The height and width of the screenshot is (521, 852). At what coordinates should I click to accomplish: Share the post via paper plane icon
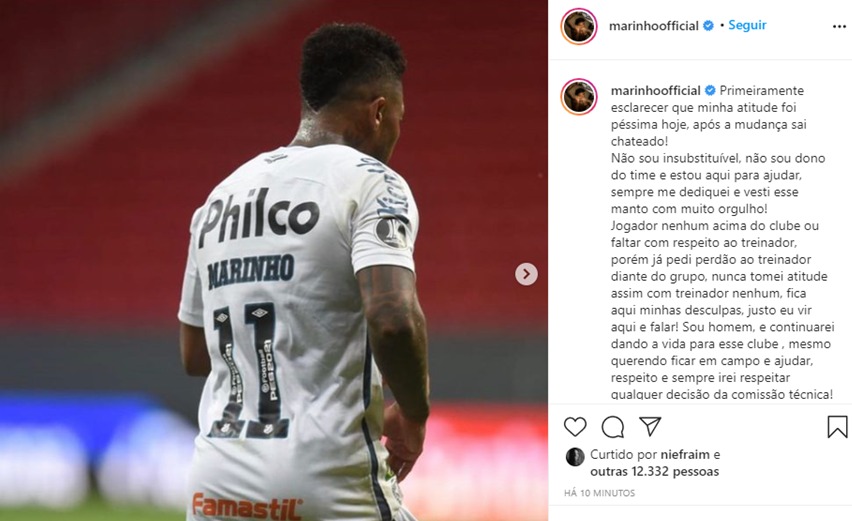(650, 426)
